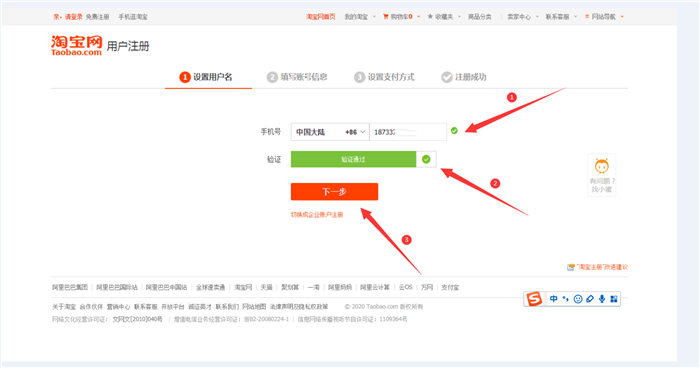Image resolution: width=700 pixels, height=368 pixels.
Task: Click the shopping cart icon in top bar
Action: (386, 17)
